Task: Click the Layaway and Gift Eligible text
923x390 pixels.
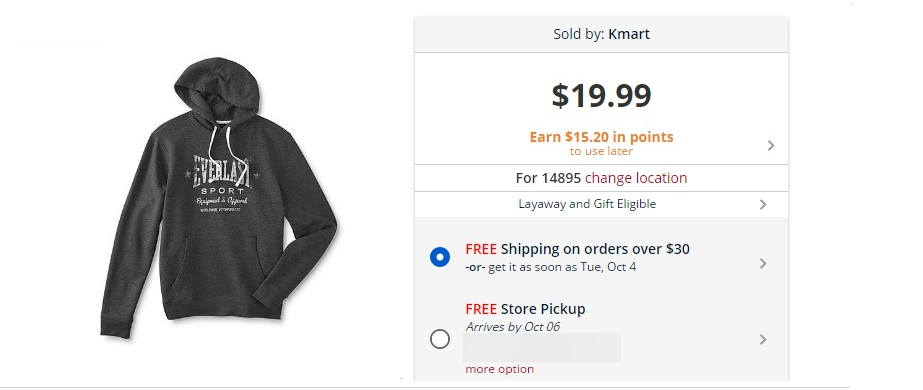Action: click(587, 204)
